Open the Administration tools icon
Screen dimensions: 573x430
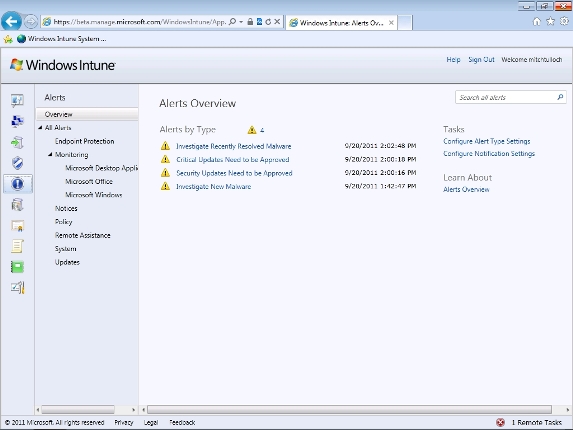coord(17,288)
